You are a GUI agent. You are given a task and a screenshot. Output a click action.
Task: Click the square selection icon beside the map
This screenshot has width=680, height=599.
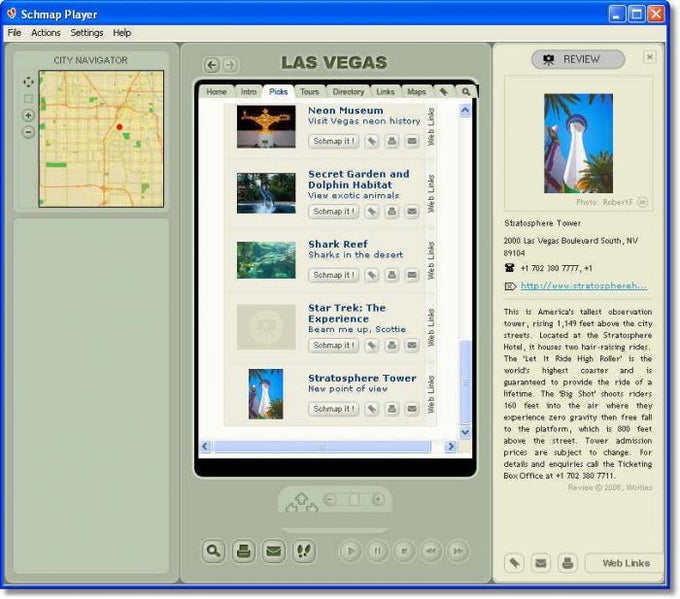point(28,99)
